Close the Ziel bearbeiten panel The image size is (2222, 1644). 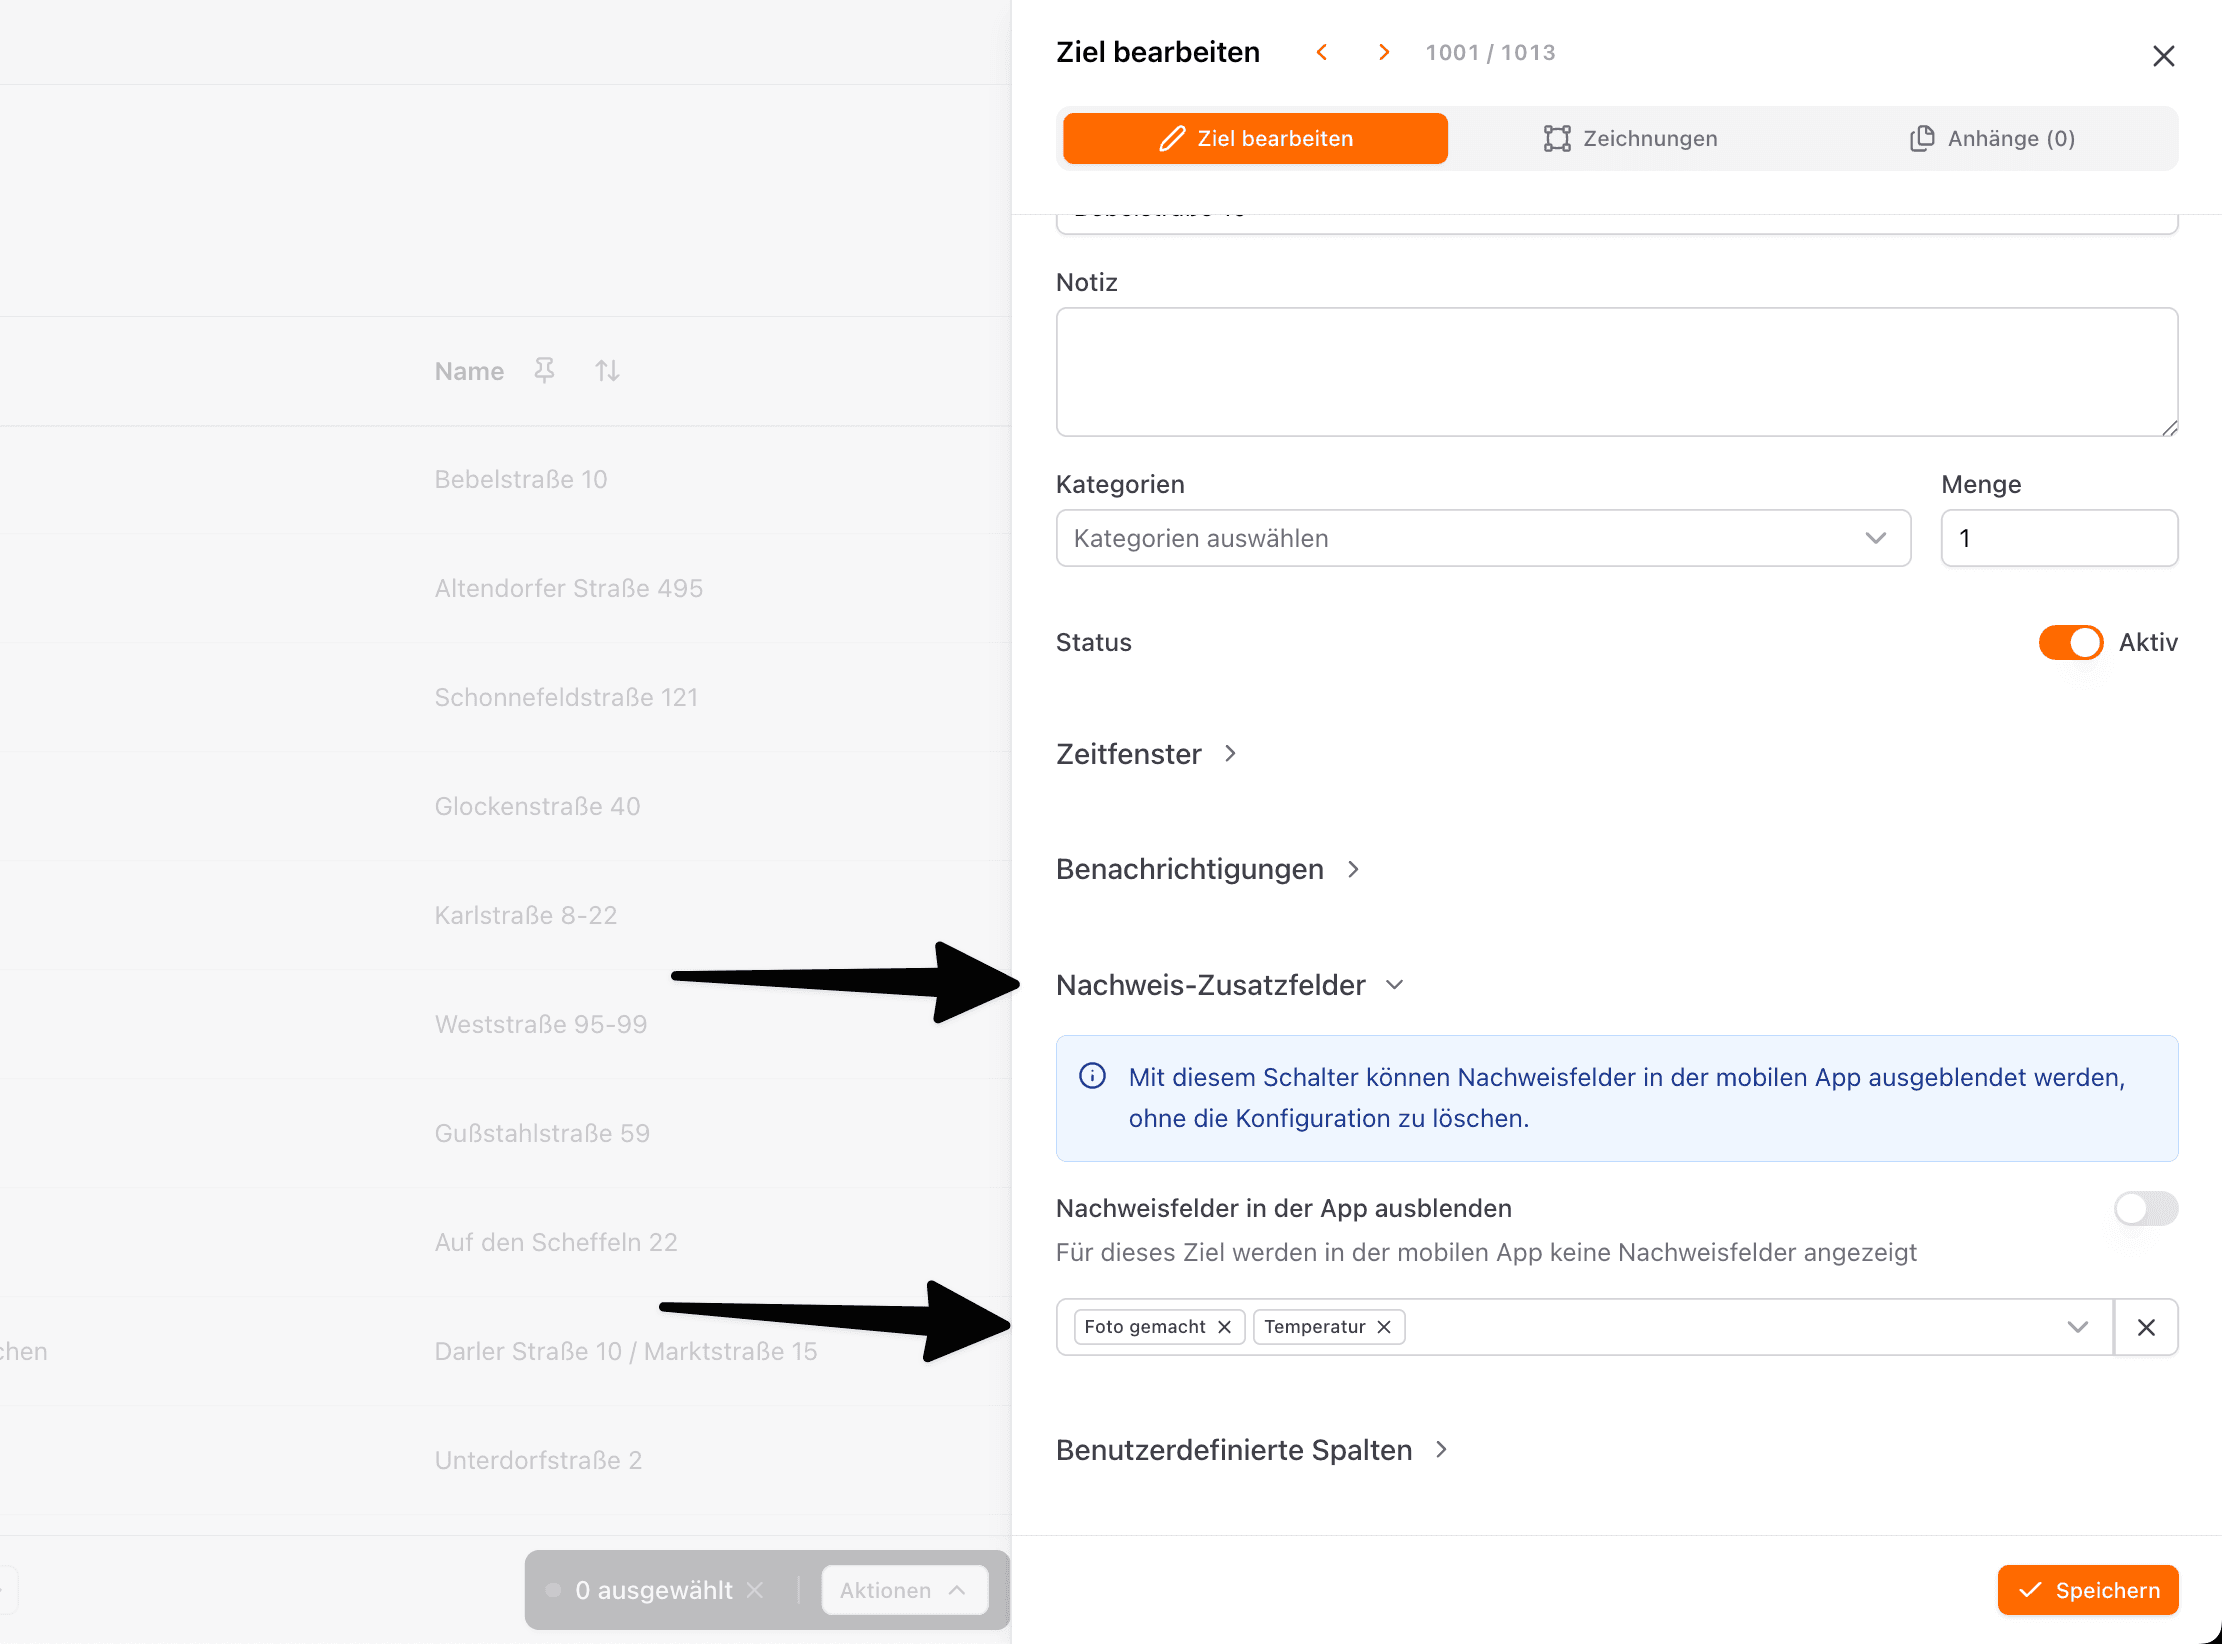click(2163, 56)
